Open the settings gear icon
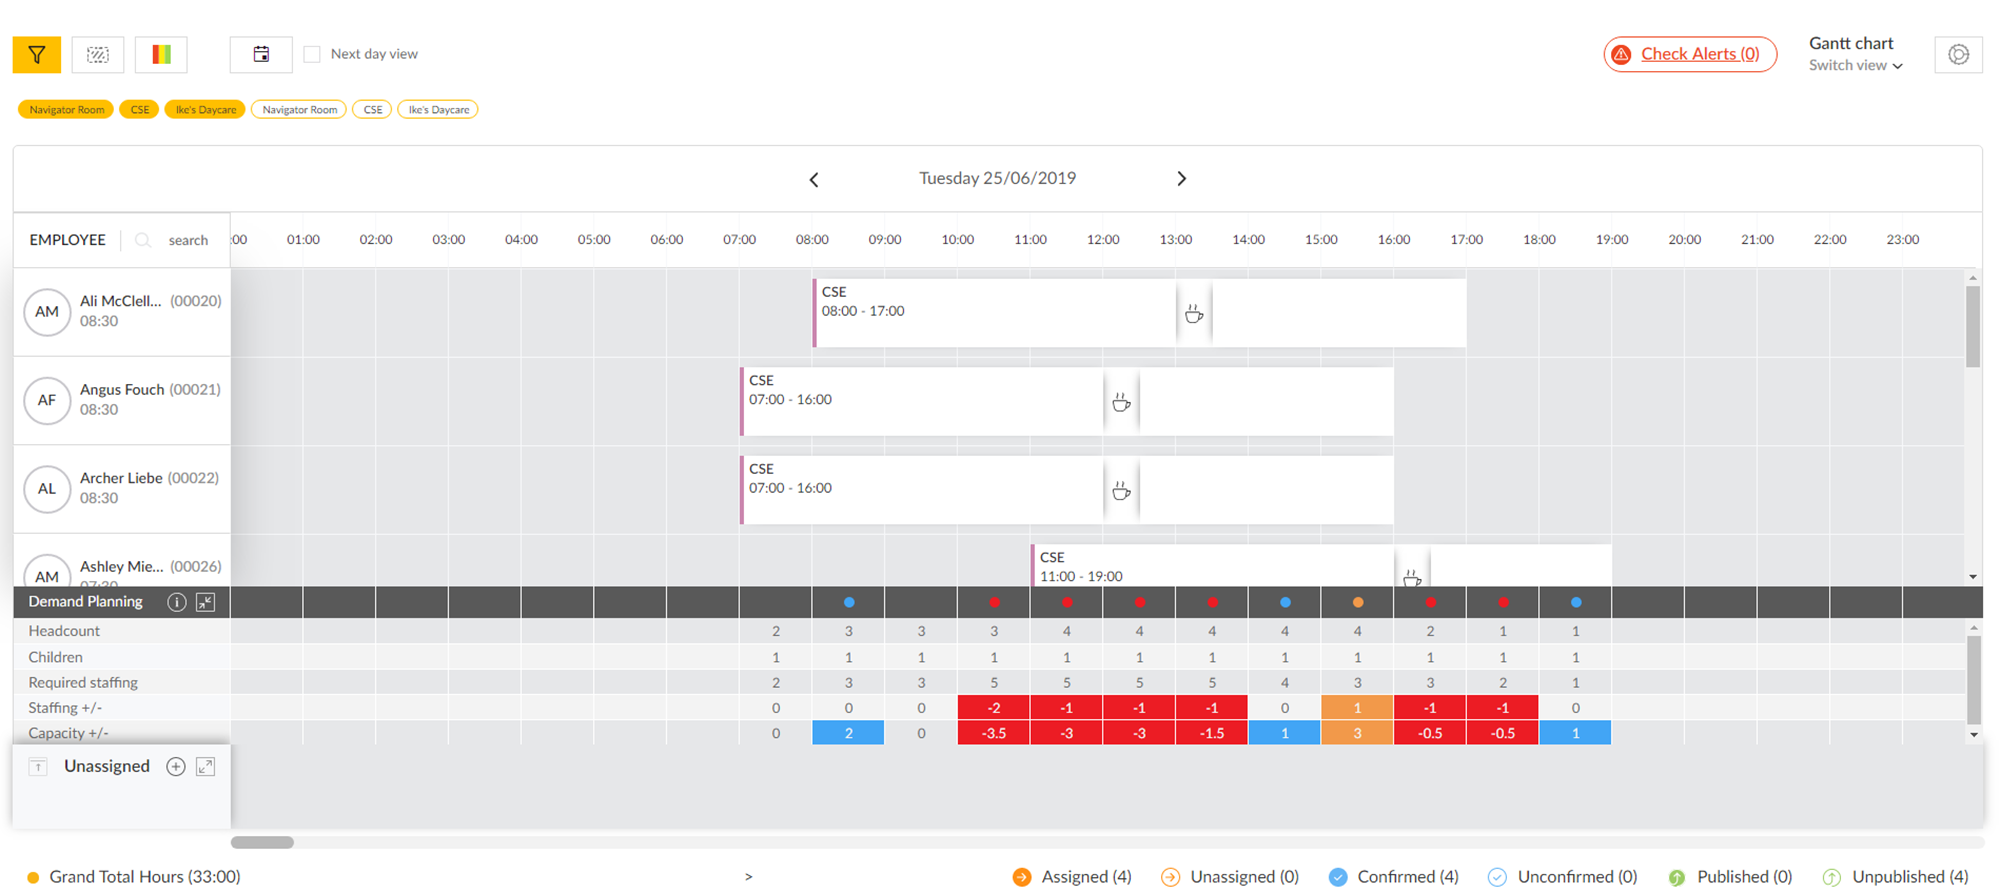Image resolution: width=2000 pixels, height=892 pixels. tap(1958, 55)
